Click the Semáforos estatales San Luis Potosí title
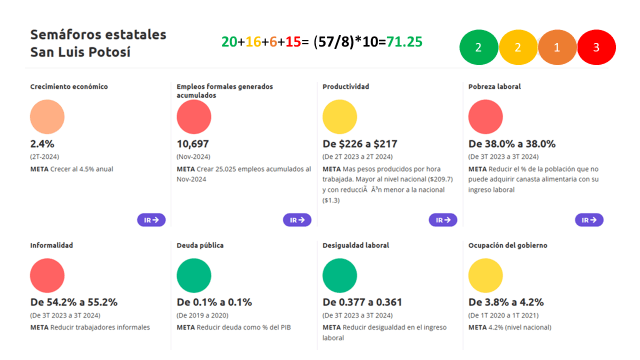The height and width of the screenshot is (360, 640). 98,43
